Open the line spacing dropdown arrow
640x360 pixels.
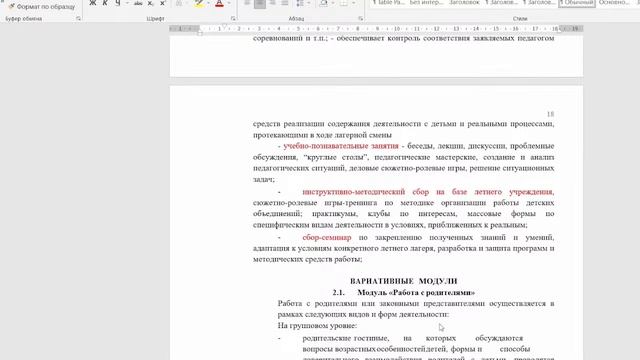pos(309,3)
